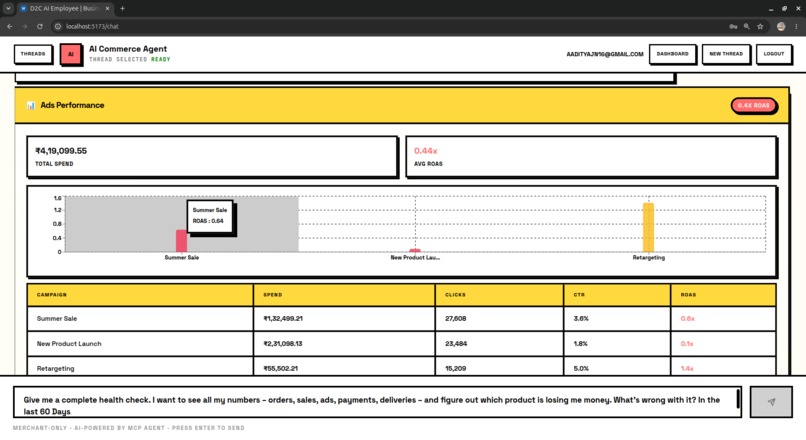Screen dimensions: 806x440
Task: Click the 0.4X ROAS red badge
Action: (754, 105)
